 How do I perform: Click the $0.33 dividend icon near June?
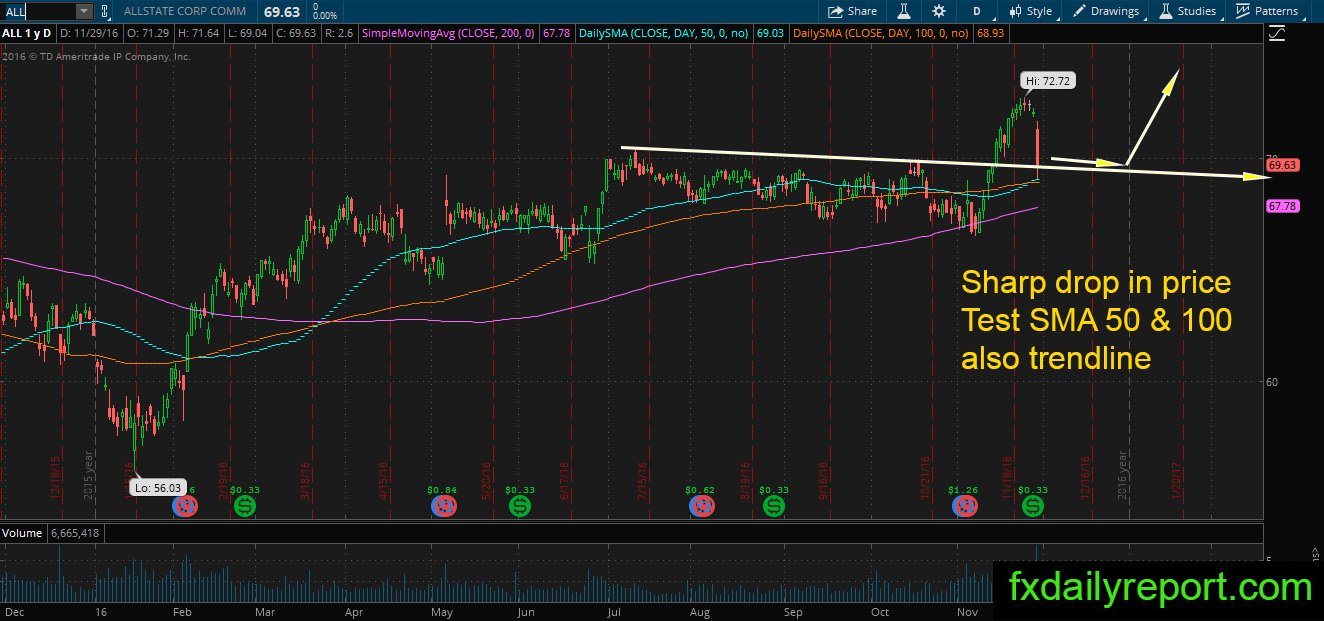(520, 506)
